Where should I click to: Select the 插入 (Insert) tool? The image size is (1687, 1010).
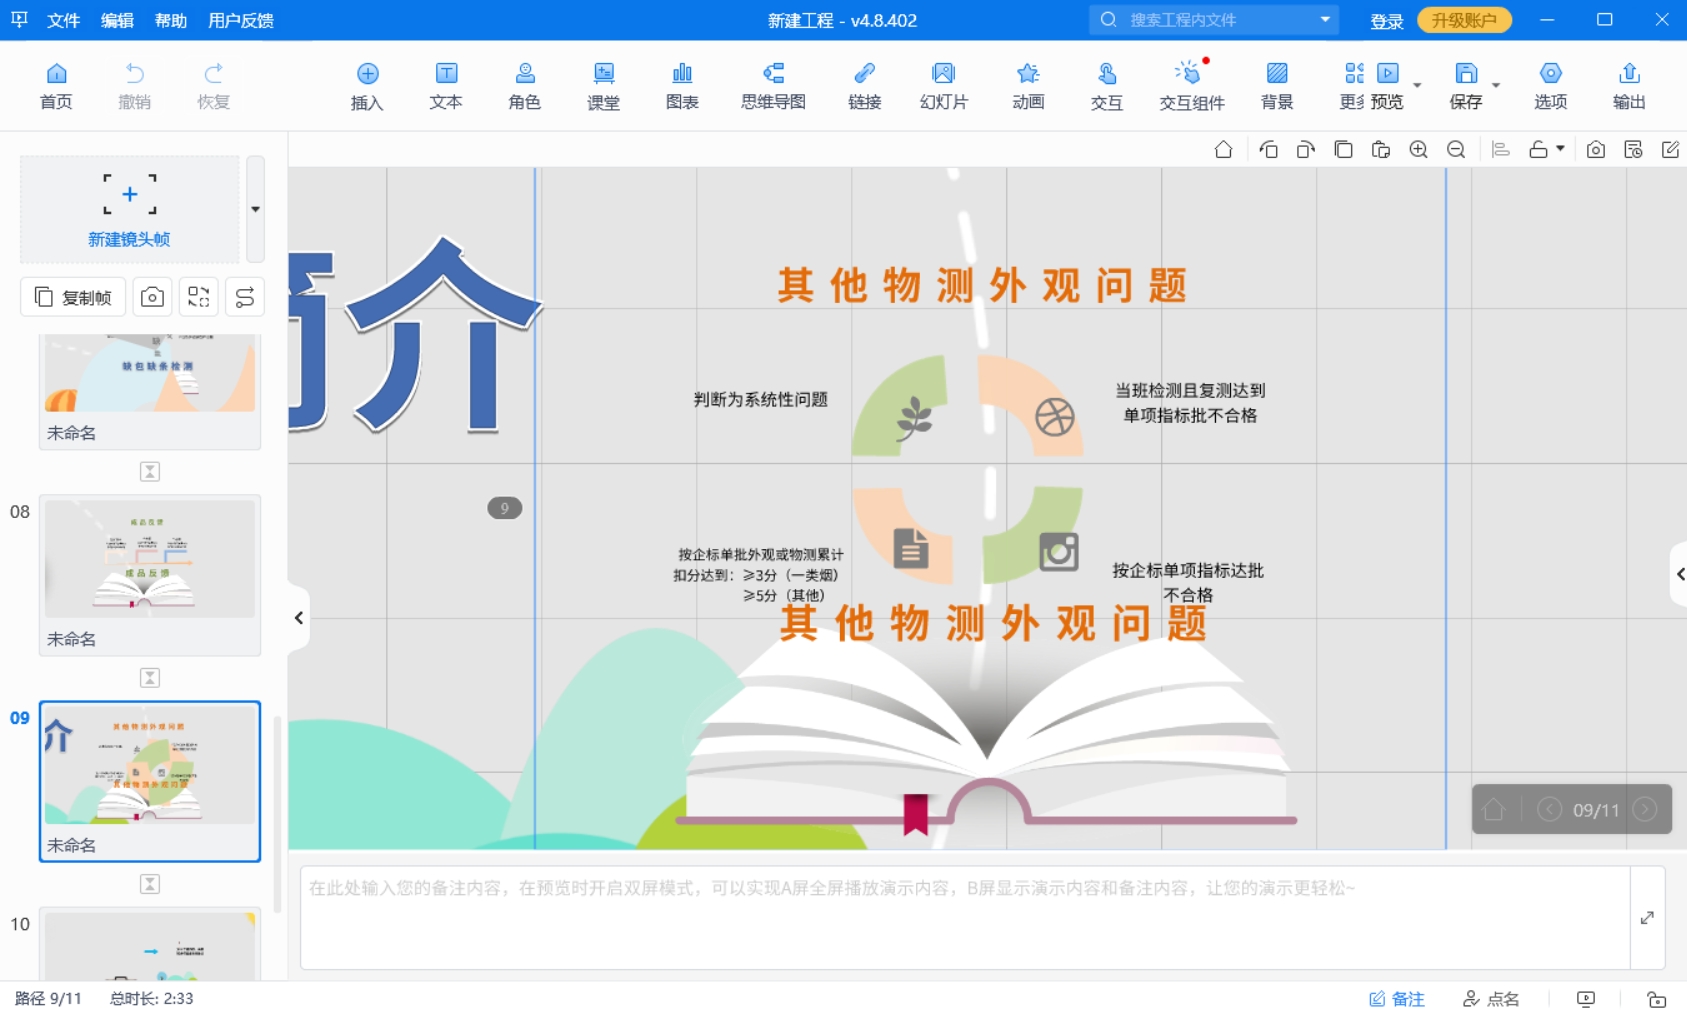tap(367, 85)
